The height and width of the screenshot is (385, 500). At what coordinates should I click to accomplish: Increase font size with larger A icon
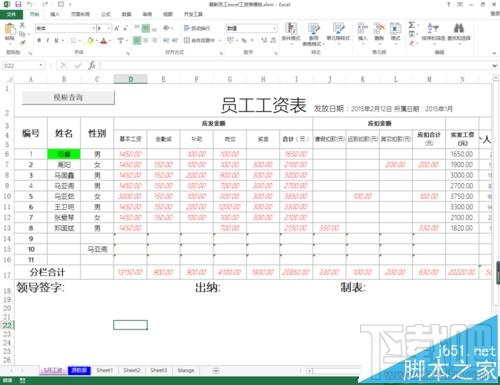(117, 28)
